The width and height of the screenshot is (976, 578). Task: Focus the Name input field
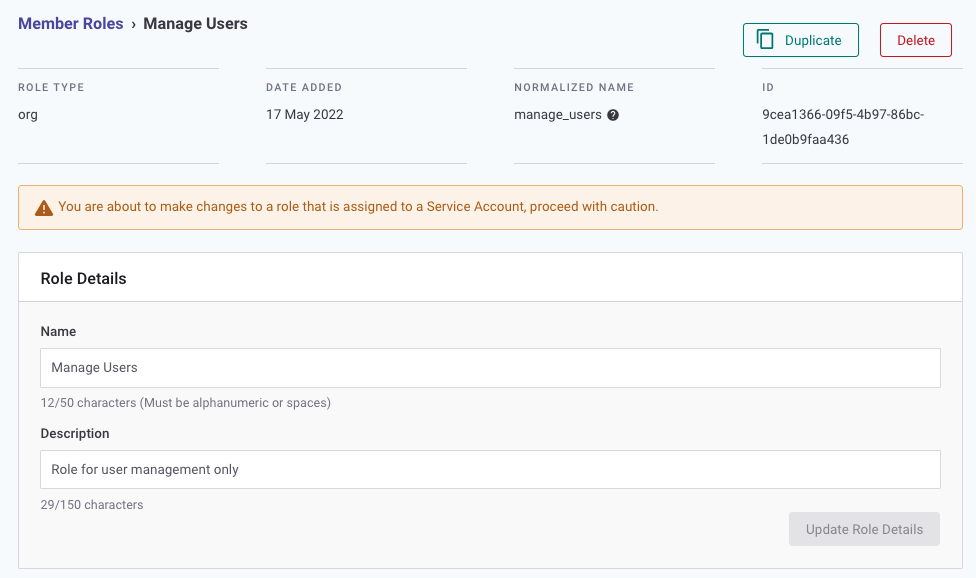coord(490,368)
